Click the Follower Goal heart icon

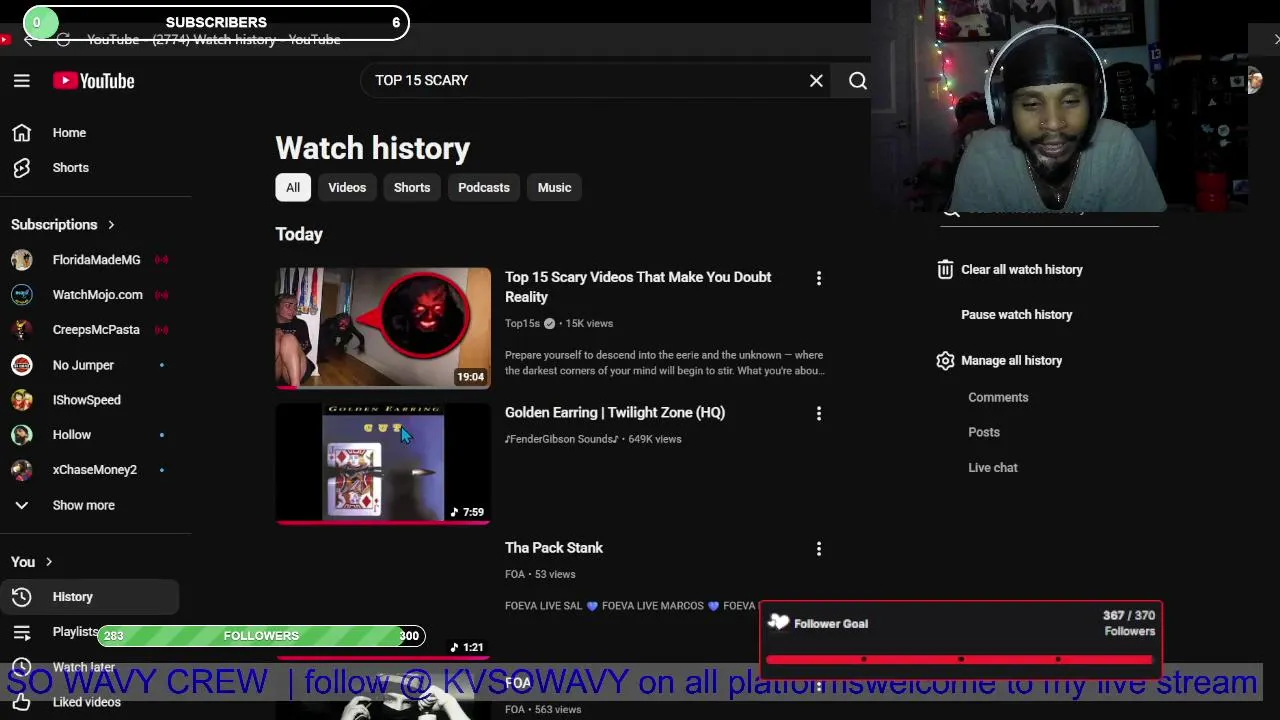click(778, 623)
